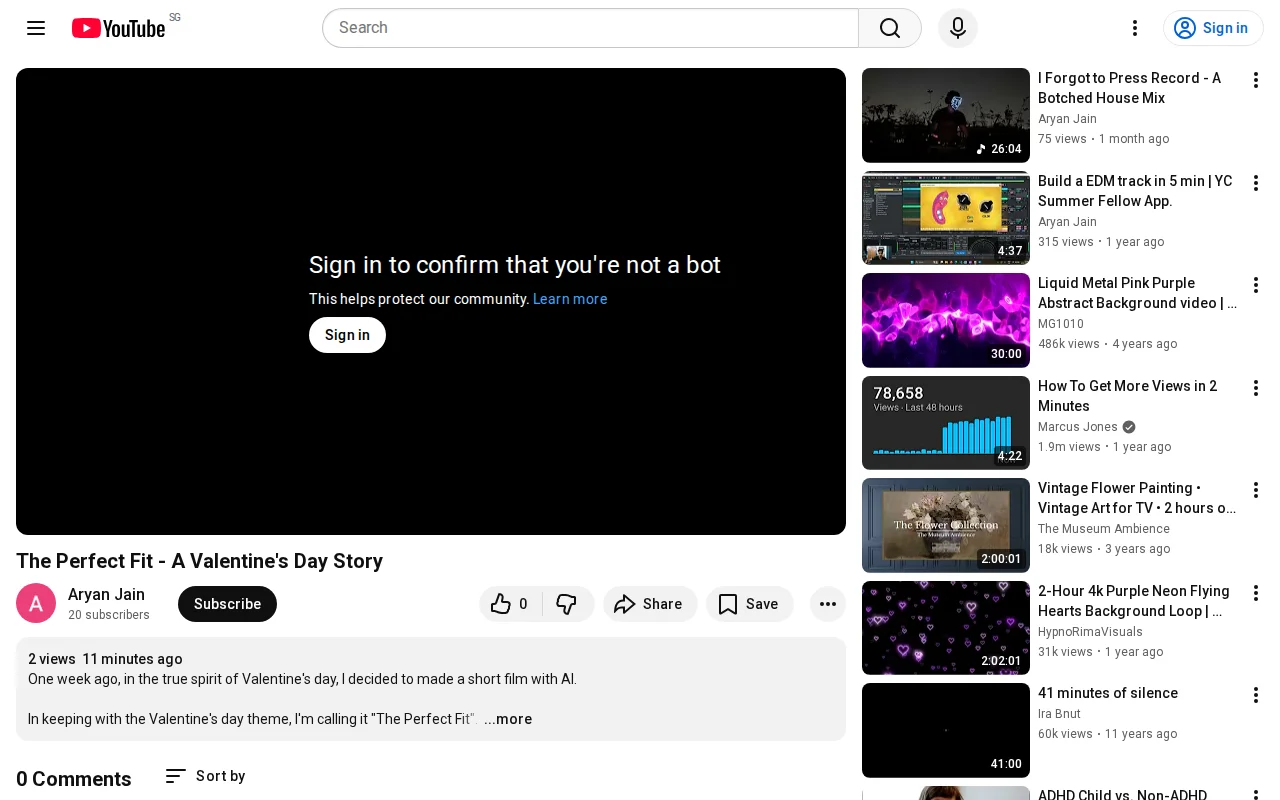Click '1.9m views • 1 year ago' text
The image size is (1280, 800).
1105,447
